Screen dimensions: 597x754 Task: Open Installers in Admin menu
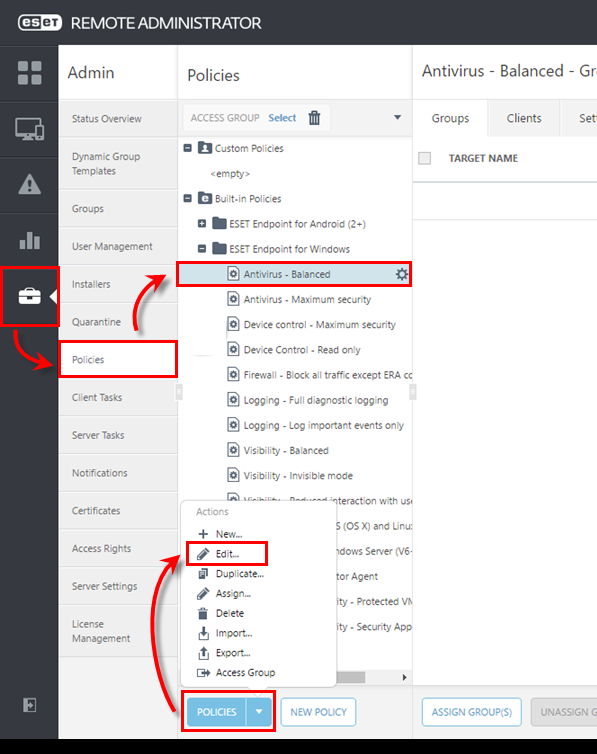(118, 284)
